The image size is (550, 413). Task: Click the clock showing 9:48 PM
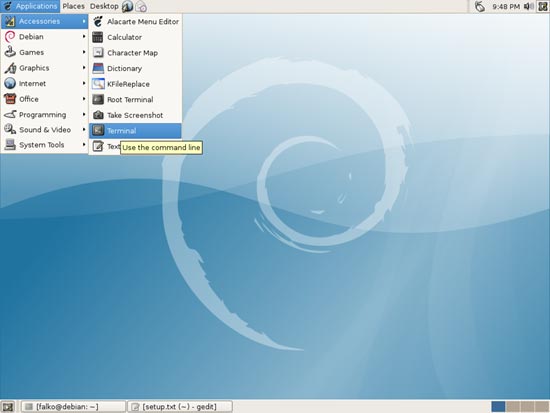(x=505, y=6)
